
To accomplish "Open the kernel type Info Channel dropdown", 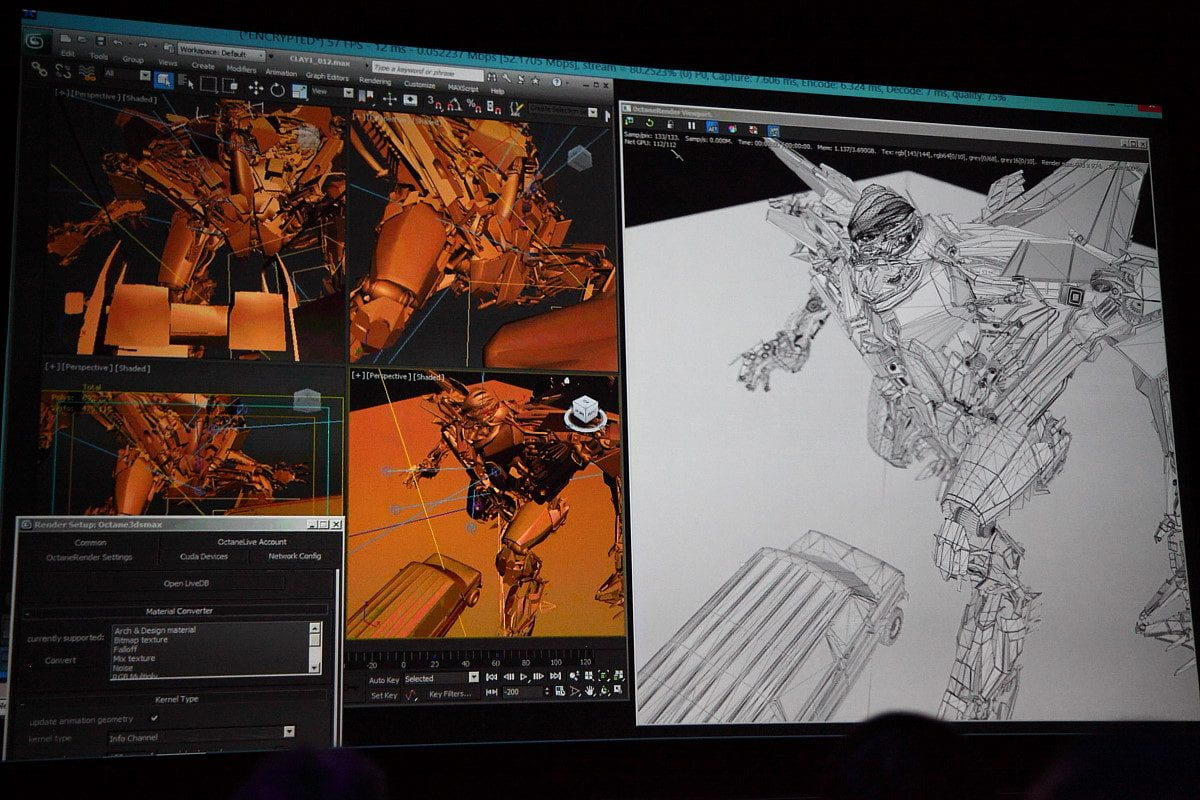I will [x=202, y=735].
